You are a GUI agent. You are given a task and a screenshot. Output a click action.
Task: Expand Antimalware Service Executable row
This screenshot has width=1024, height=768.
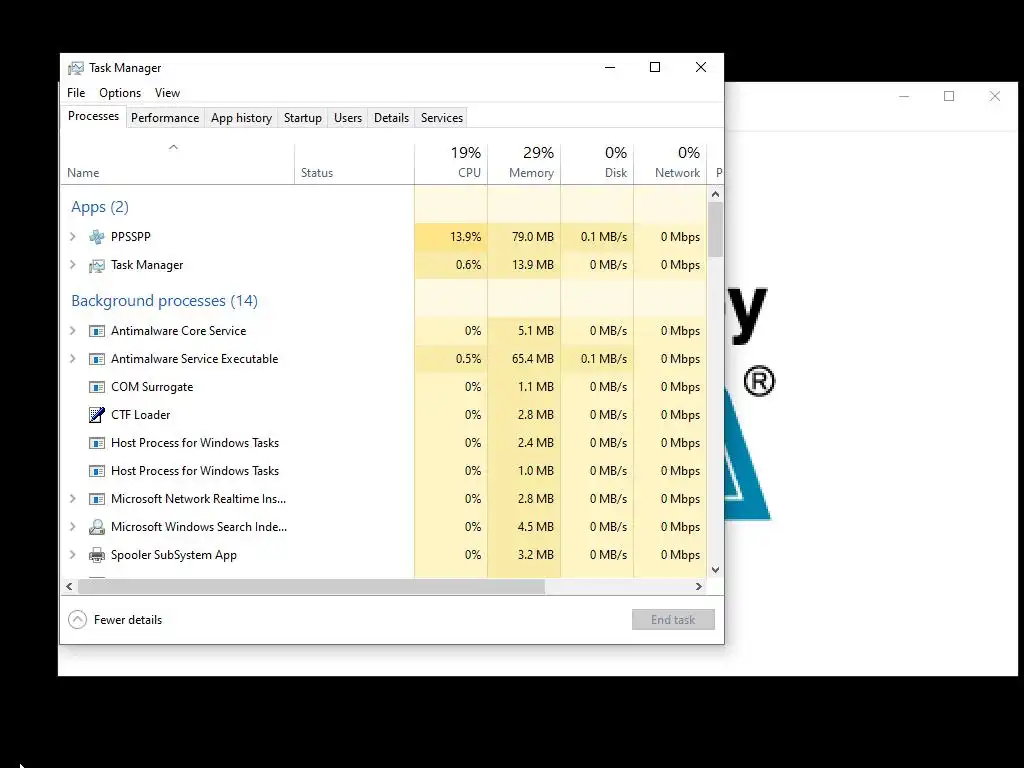point(72,359)
